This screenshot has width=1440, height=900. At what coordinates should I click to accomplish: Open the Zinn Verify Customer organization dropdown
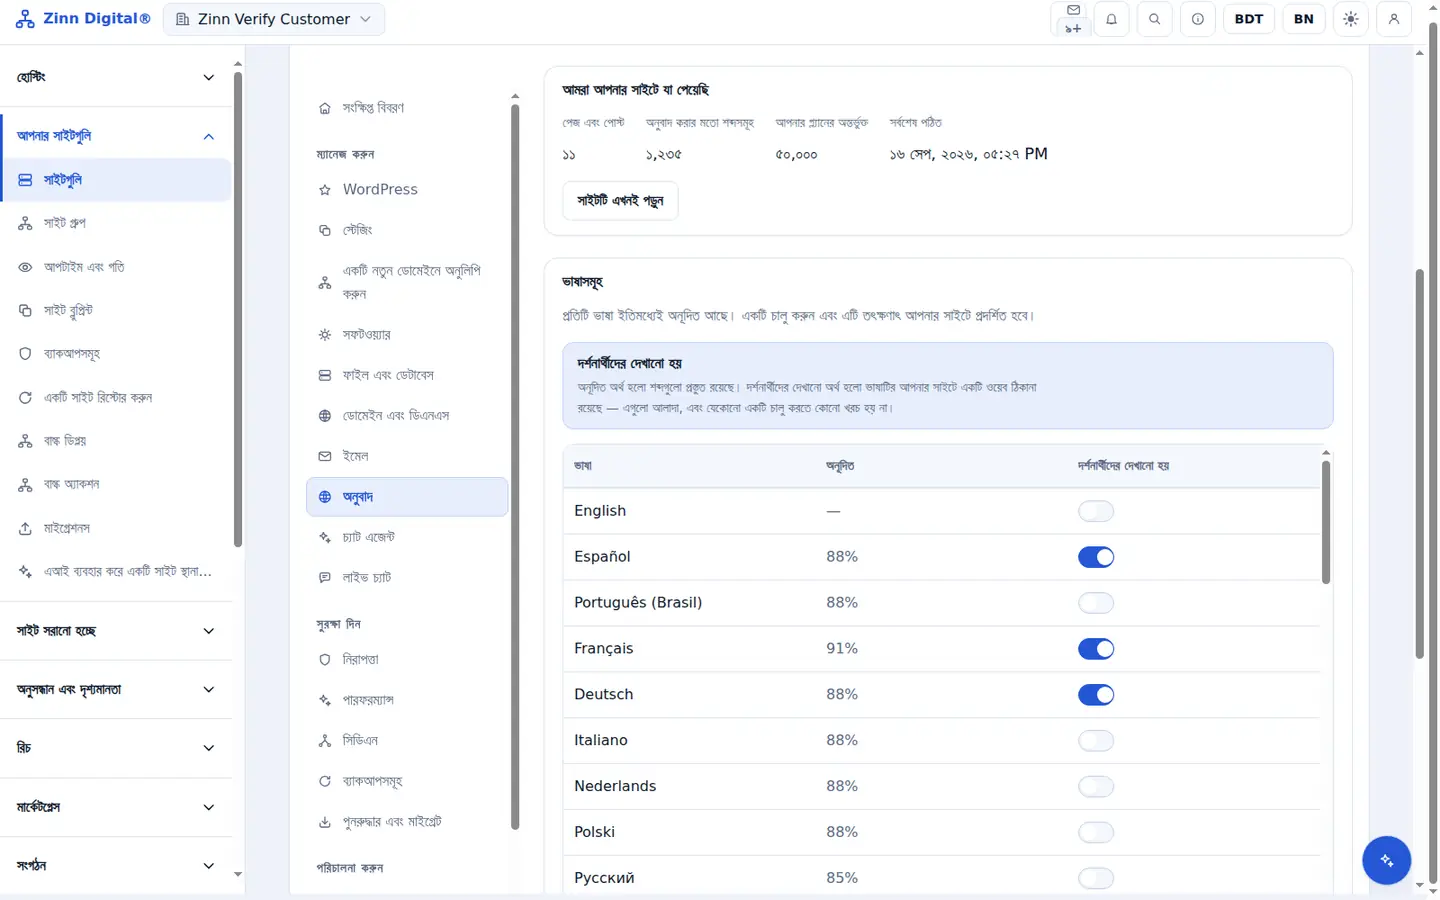(x=273, y=19)
